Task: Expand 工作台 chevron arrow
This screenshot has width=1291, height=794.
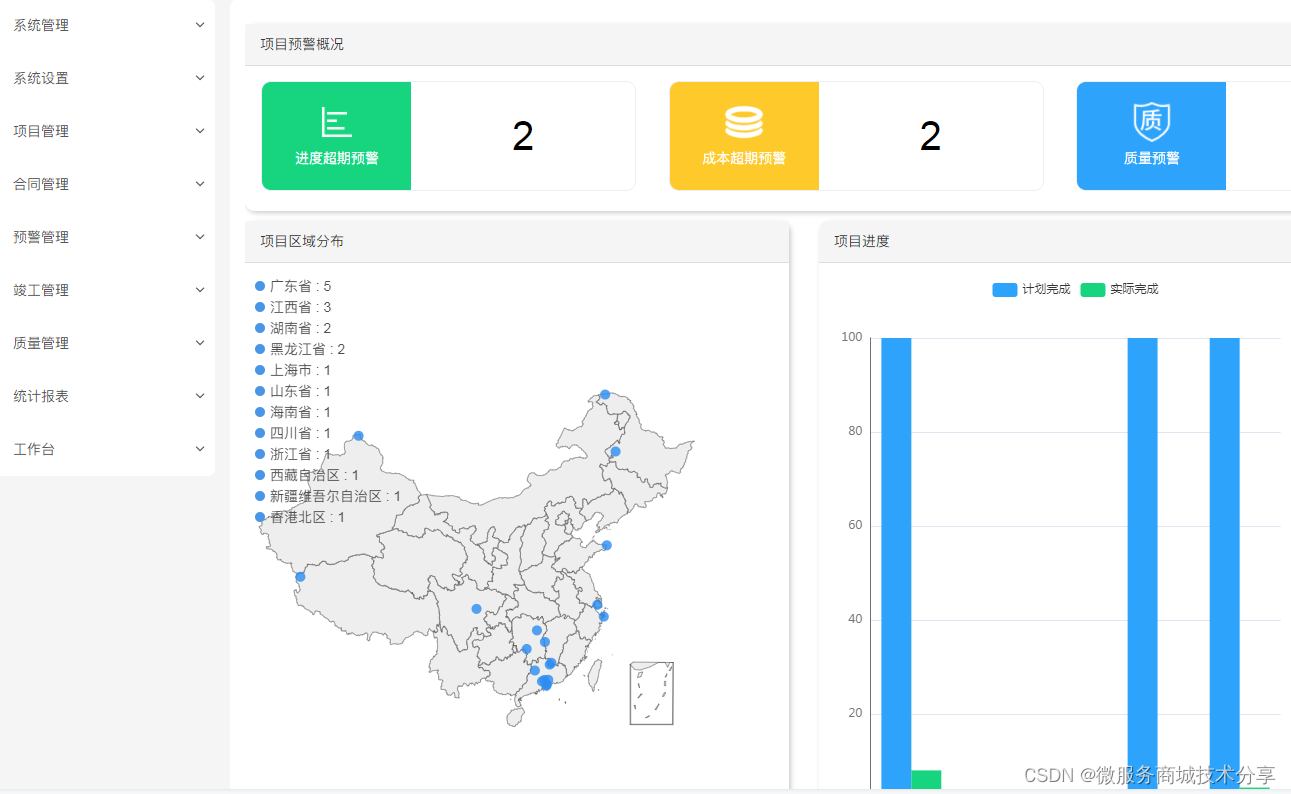Action: [200, 449]
